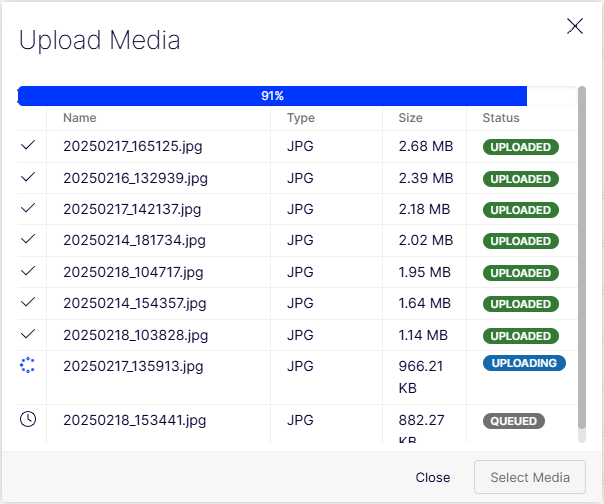The width and height of the screenshot is (604, 504).
Task: Click checkmark icon for 20250216_132939.jpg
Action: [x=28, y=177]
